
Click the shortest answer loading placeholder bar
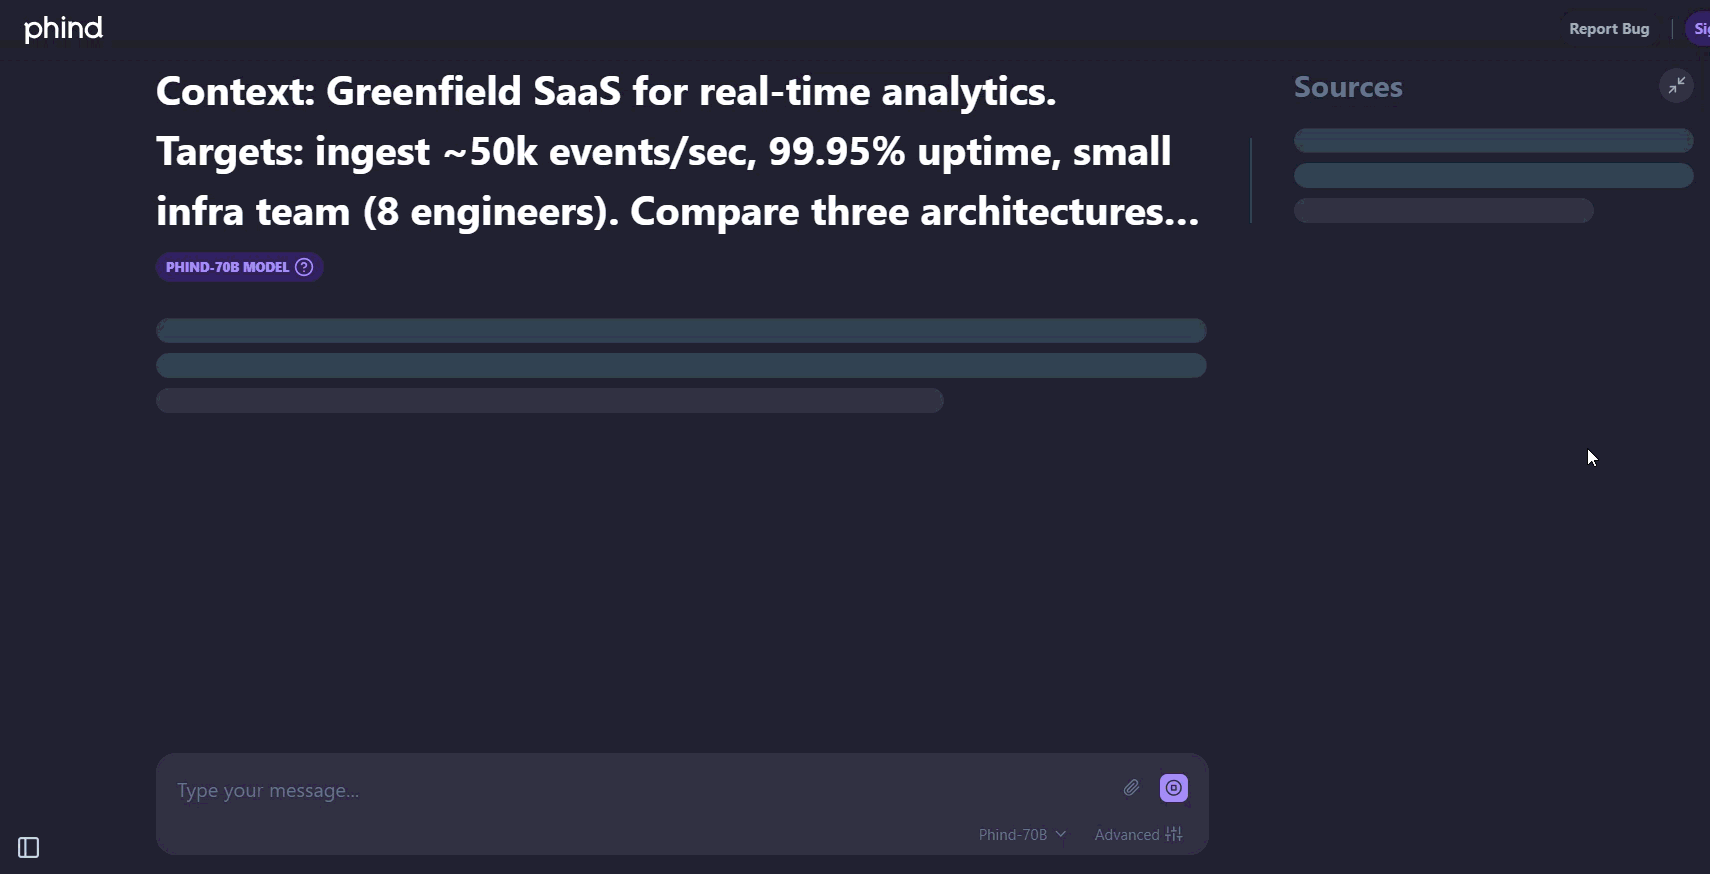pos(549,401)
